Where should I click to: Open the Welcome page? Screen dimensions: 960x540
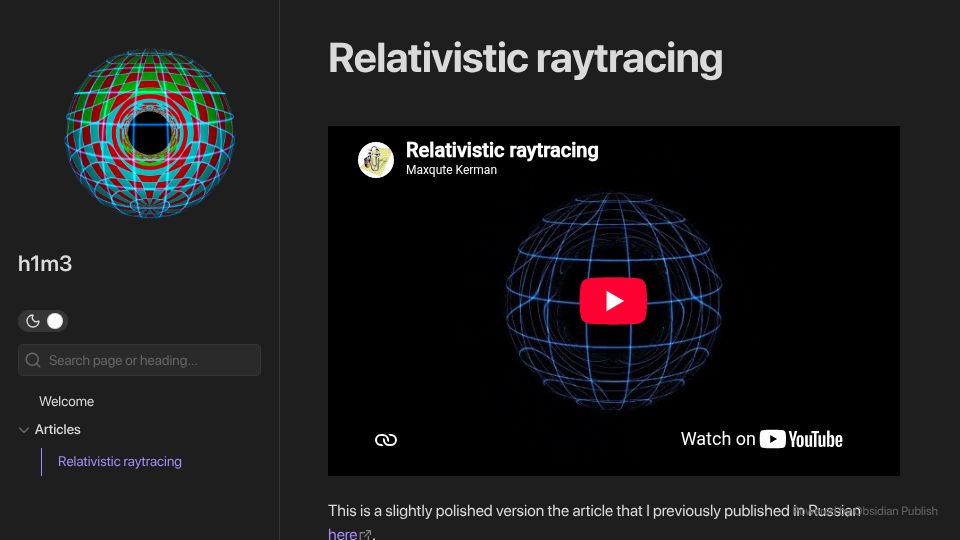click(67, 402)
